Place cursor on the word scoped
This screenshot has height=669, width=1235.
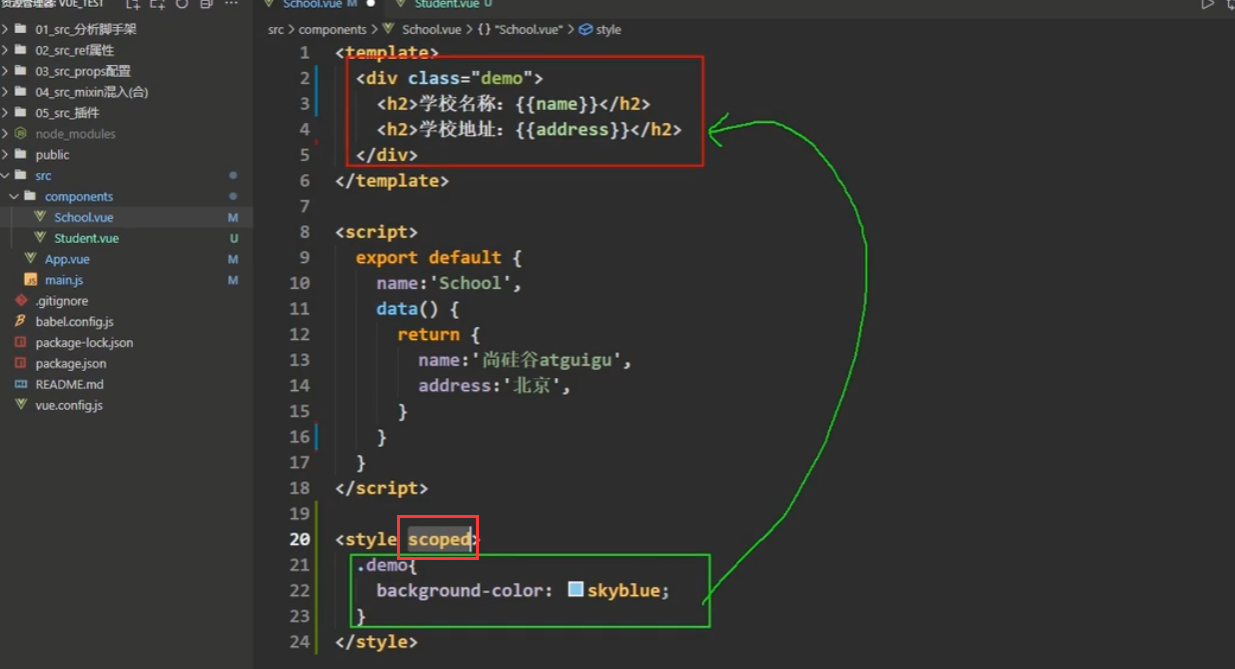tap(439, 539)
